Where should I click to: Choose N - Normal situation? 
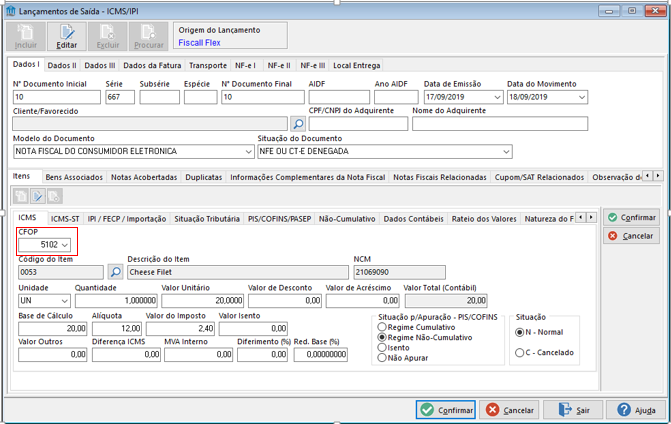520,332
